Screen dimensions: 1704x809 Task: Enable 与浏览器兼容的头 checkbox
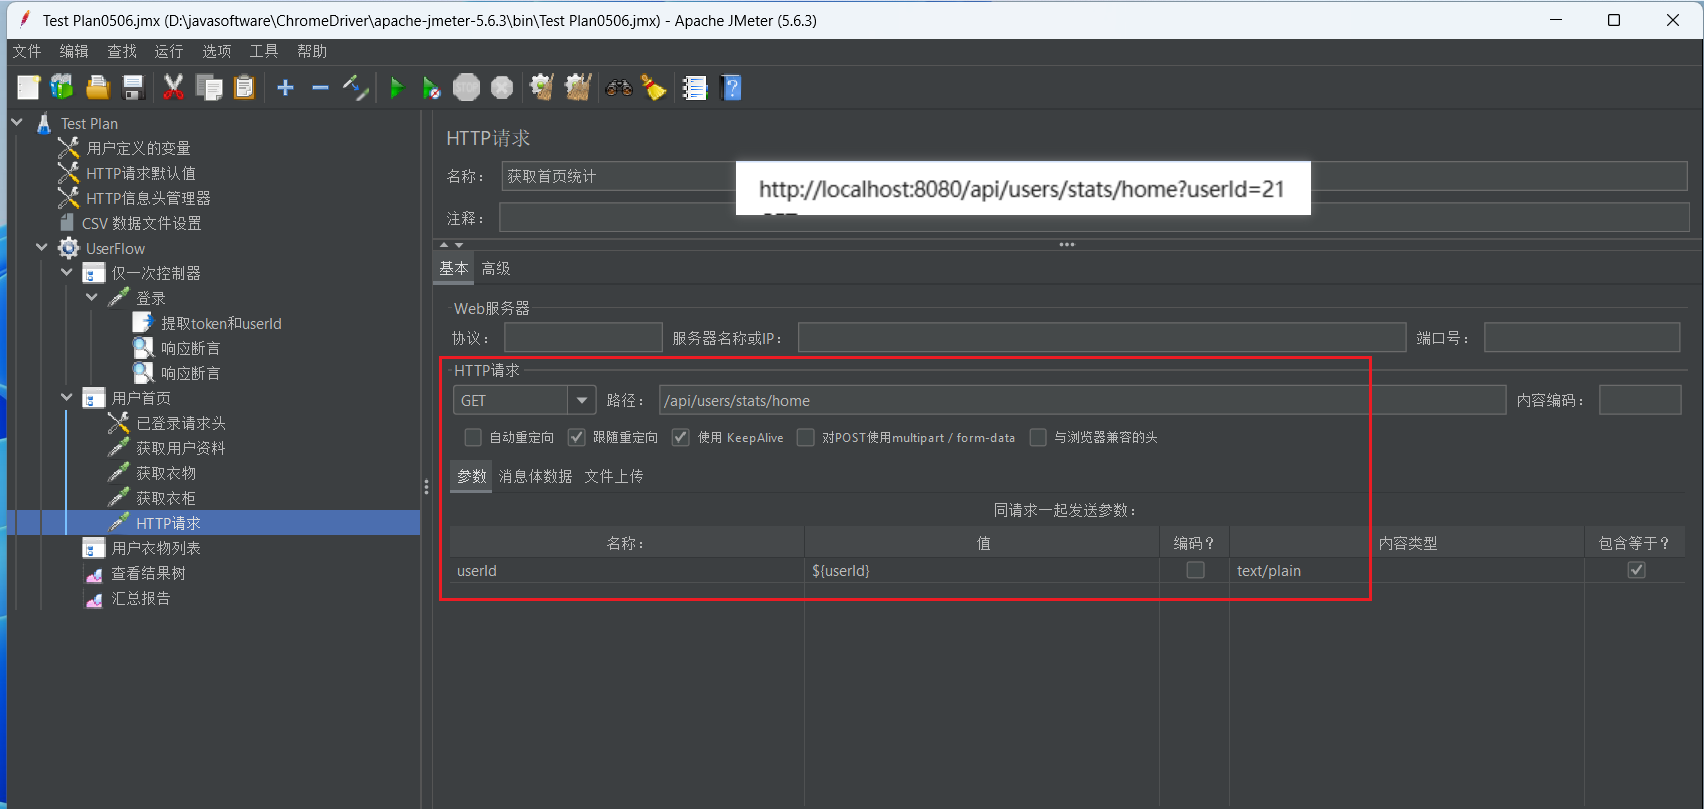(x=1038, y=437)
